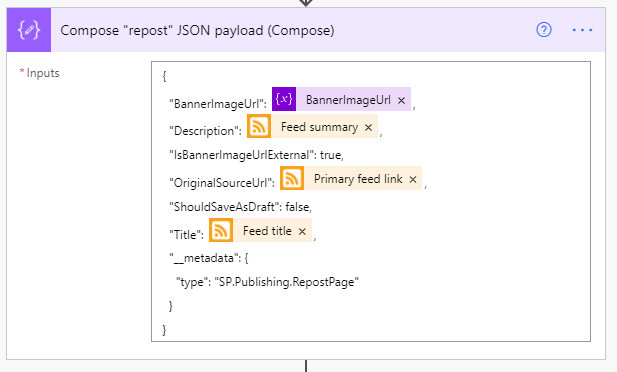Click the "ShouldSaveAsDraft": false line
Image resolution: width=617 pixels, height=372 pixels.
tap(240, 207)
